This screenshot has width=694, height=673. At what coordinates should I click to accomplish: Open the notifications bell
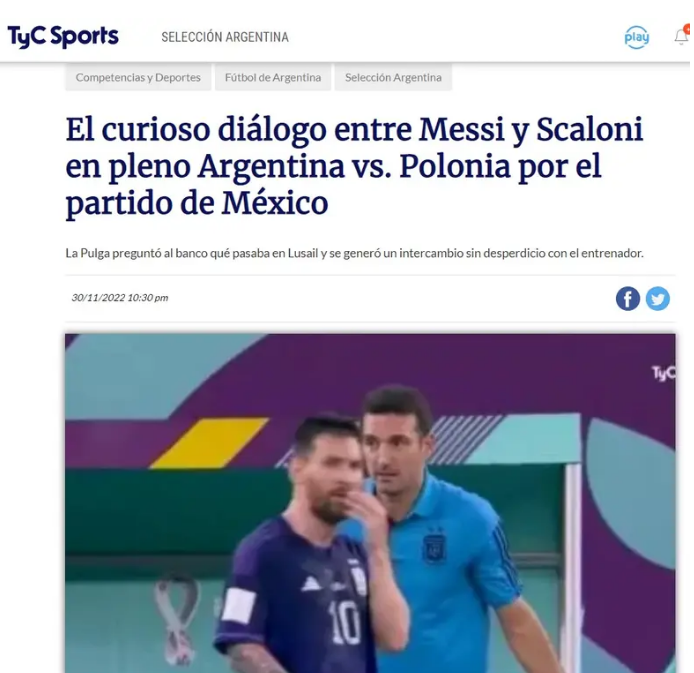pyautogui.click(x=681, y=37)
